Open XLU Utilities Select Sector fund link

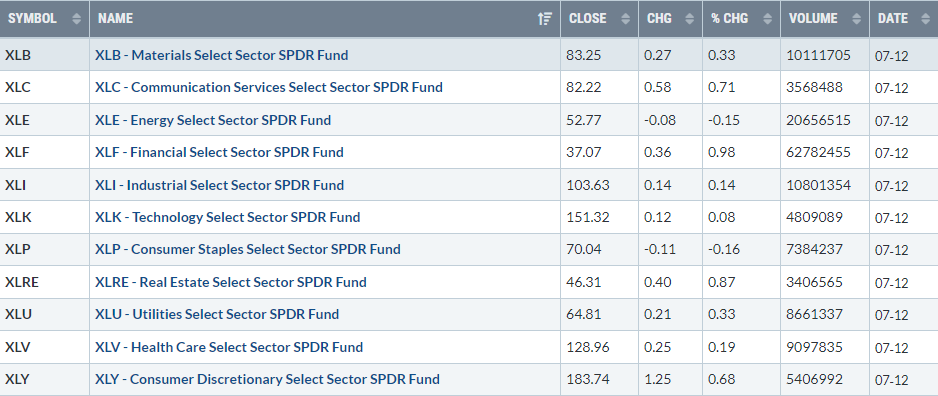(217, 315)
